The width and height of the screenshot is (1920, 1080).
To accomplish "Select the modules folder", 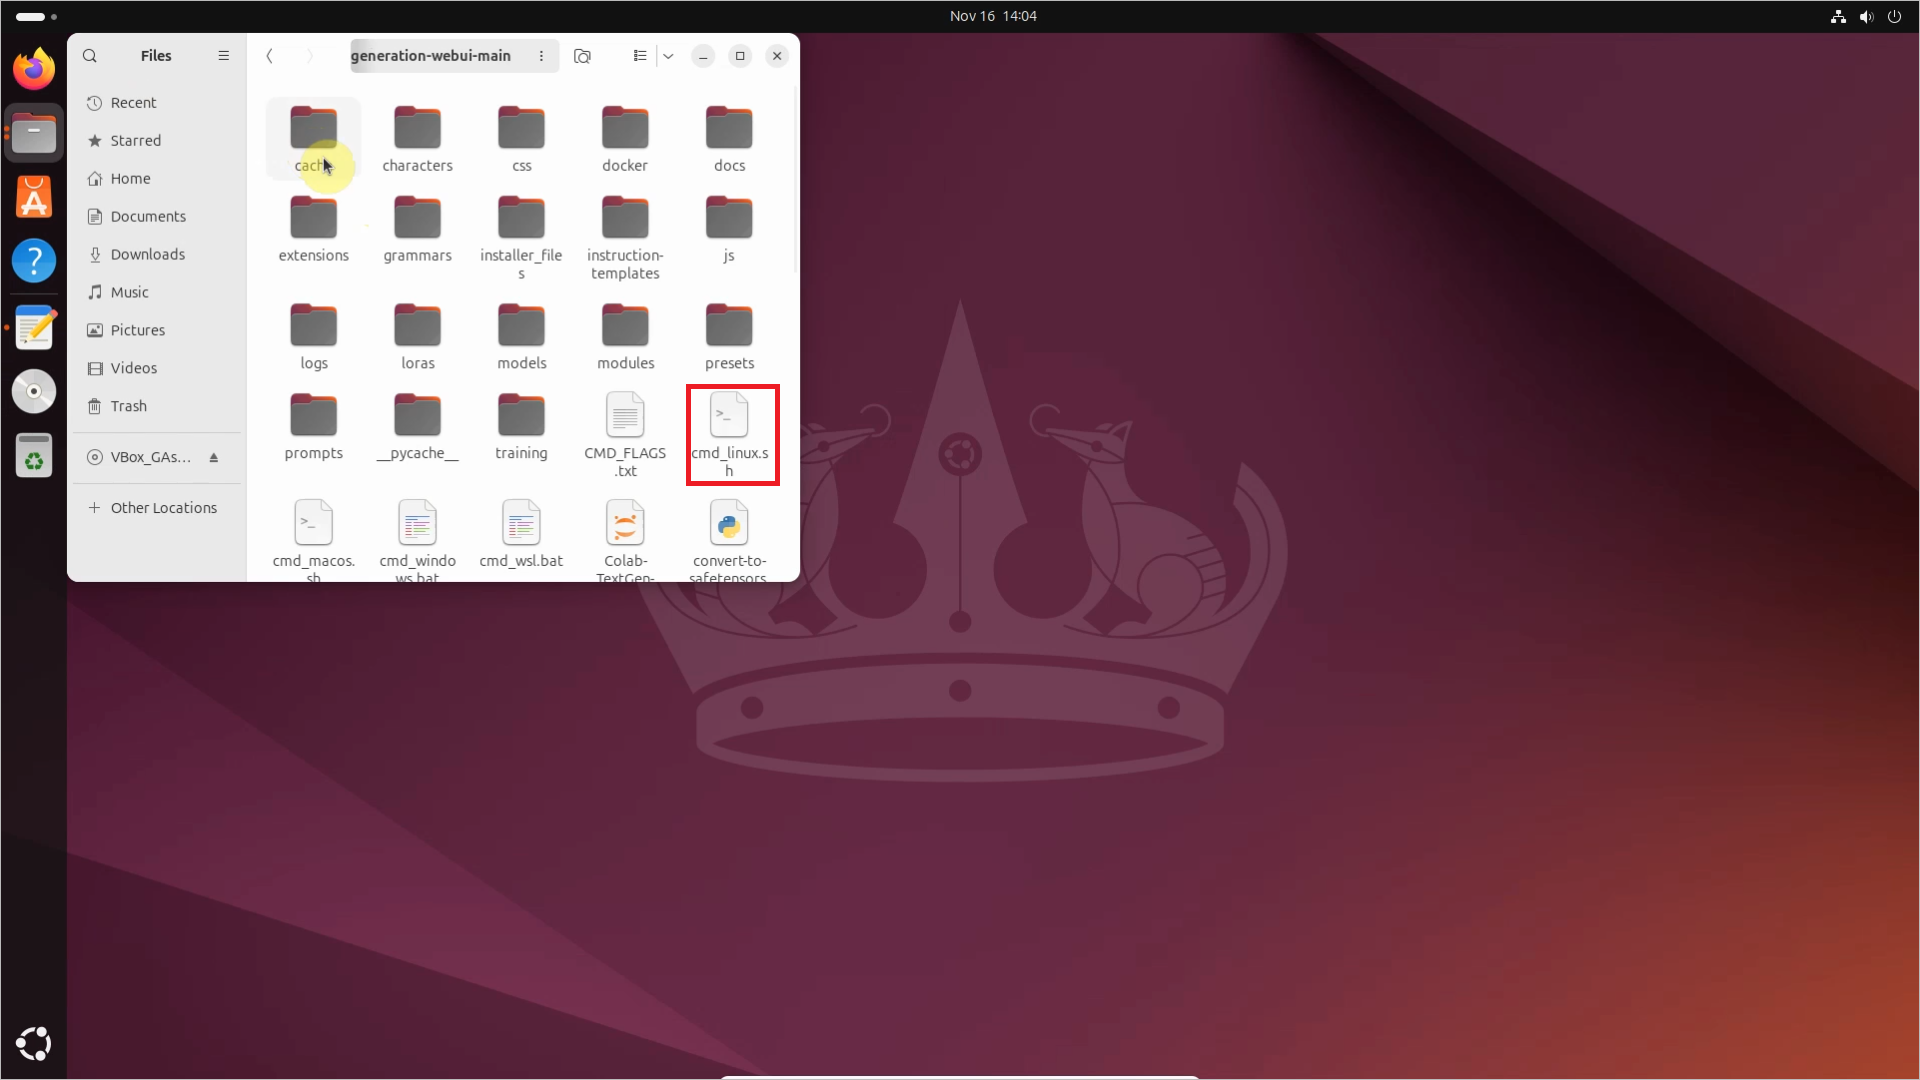I will point(626,337).
